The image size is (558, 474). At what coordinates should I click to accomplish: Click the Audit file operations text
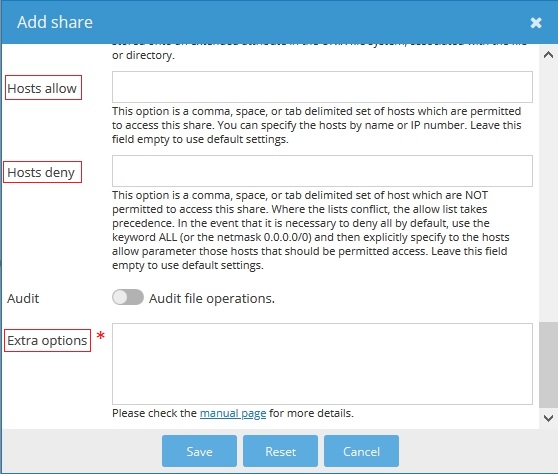pyautogui.click(x=212, y=298)
